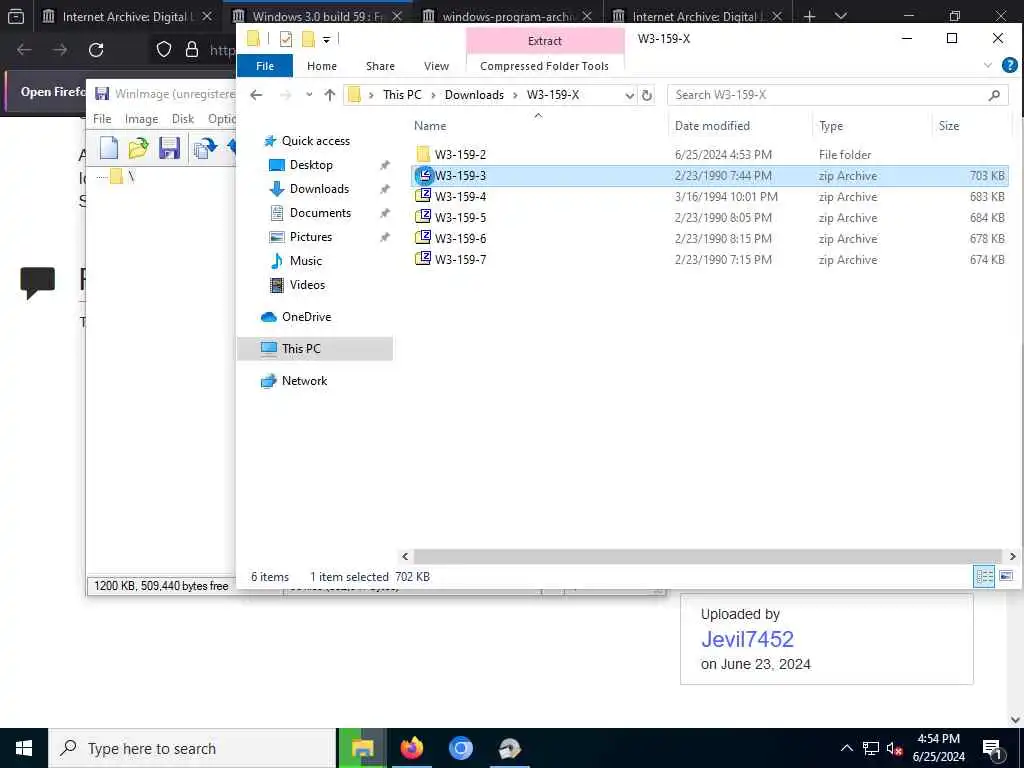This screenshot has height=768, width=1024.
Task: Expand the address bar history dropdown
Action: click(x=629, y=95)
